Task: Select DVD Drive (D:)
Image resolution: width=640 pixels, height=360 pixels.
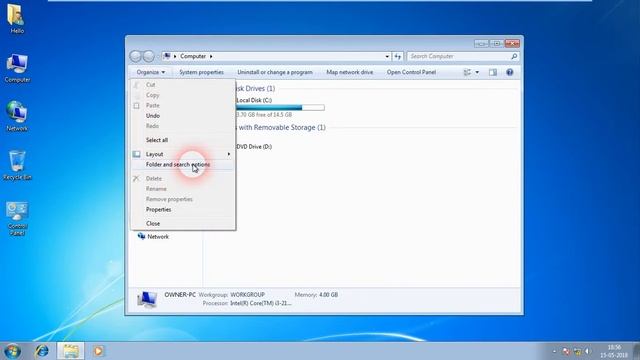Action: (x=254, y=147)
